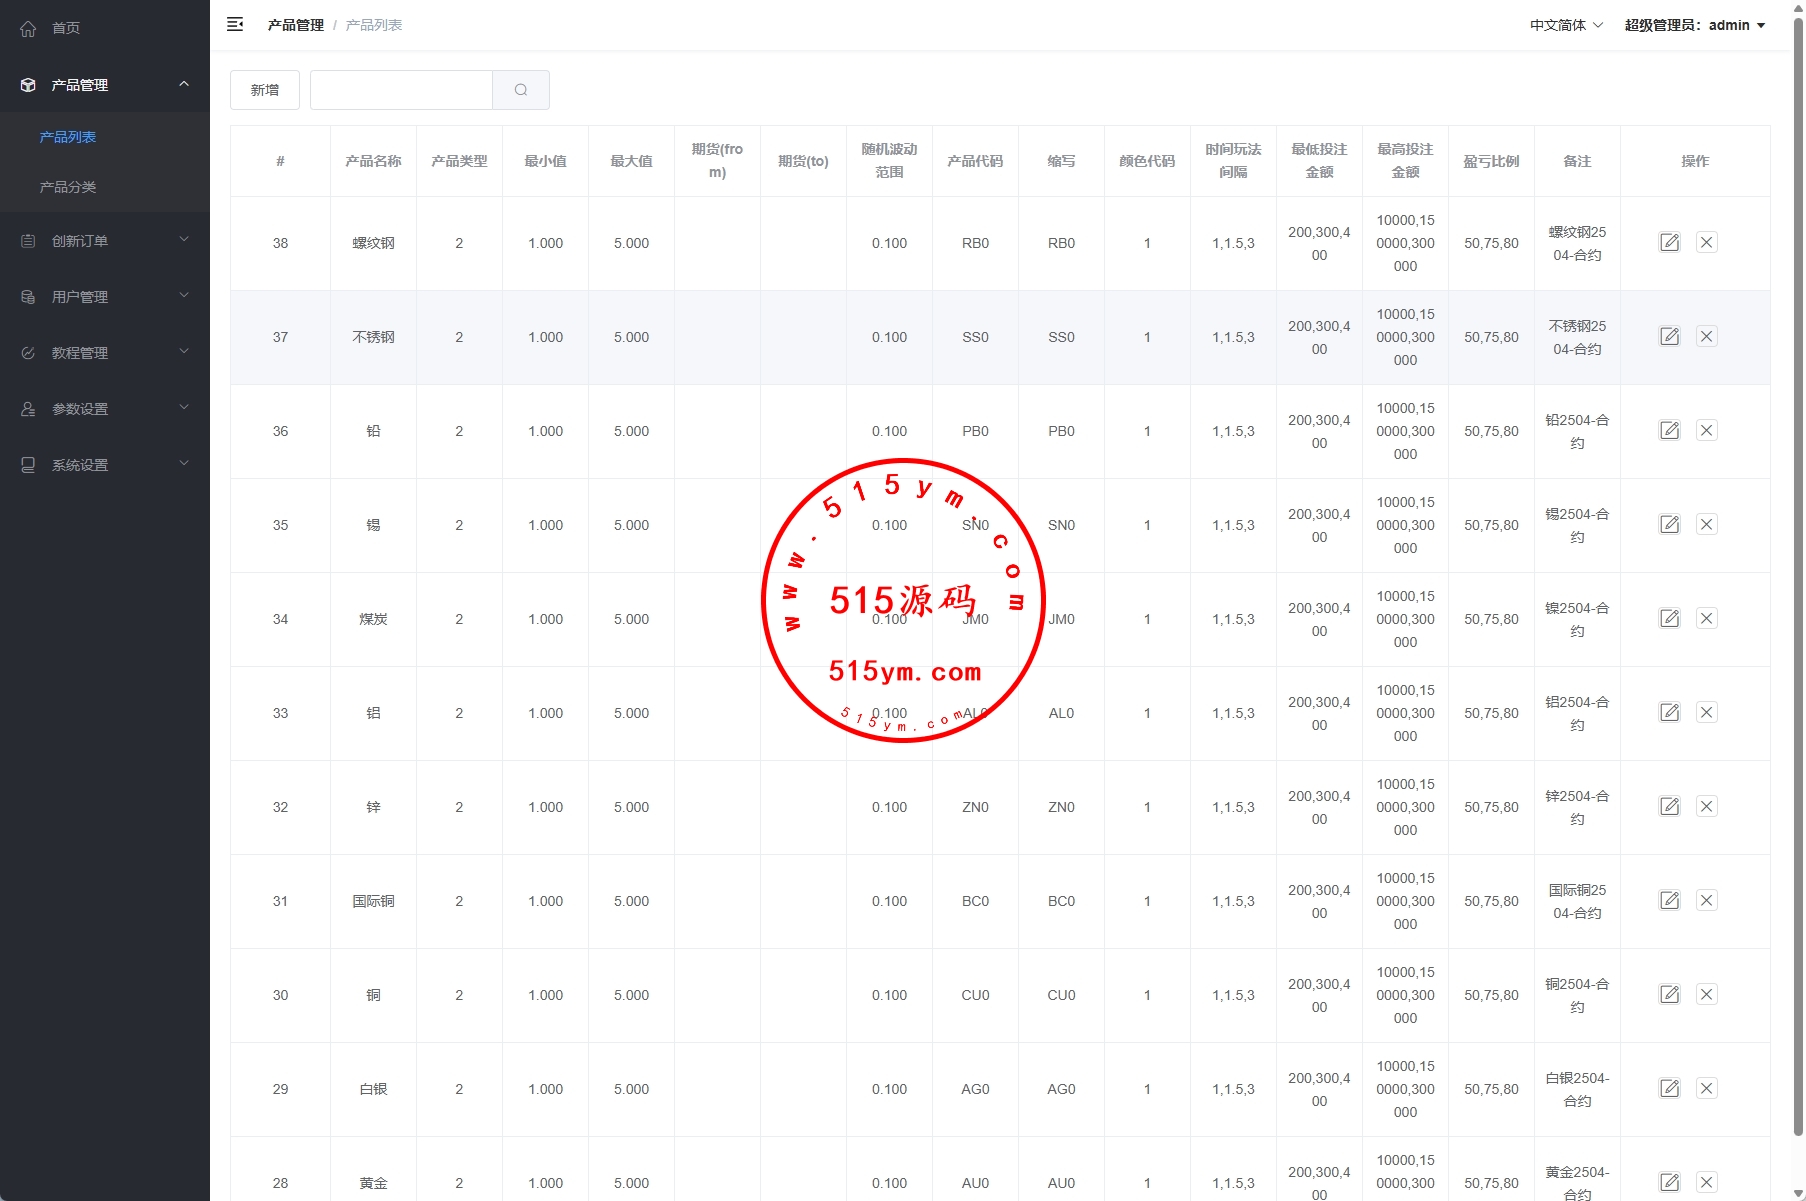Image resolution: width=1806 pixels, height=1201 pixels.
Task: Click the 新增 button
Action: (x=265, y=90)
